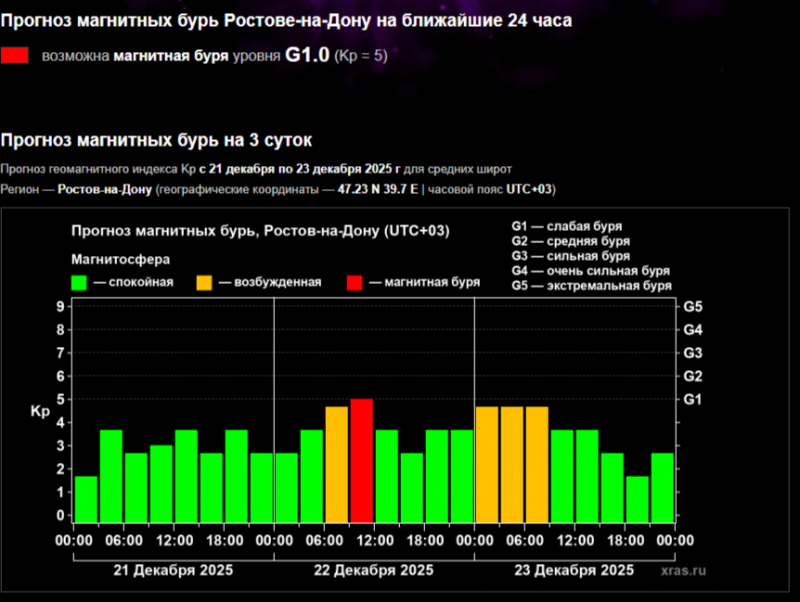The width and height of the screenshot is (800, 602).
Task: Click the yellow 'возбужденная' legend square
Action: tap(206, 282)
